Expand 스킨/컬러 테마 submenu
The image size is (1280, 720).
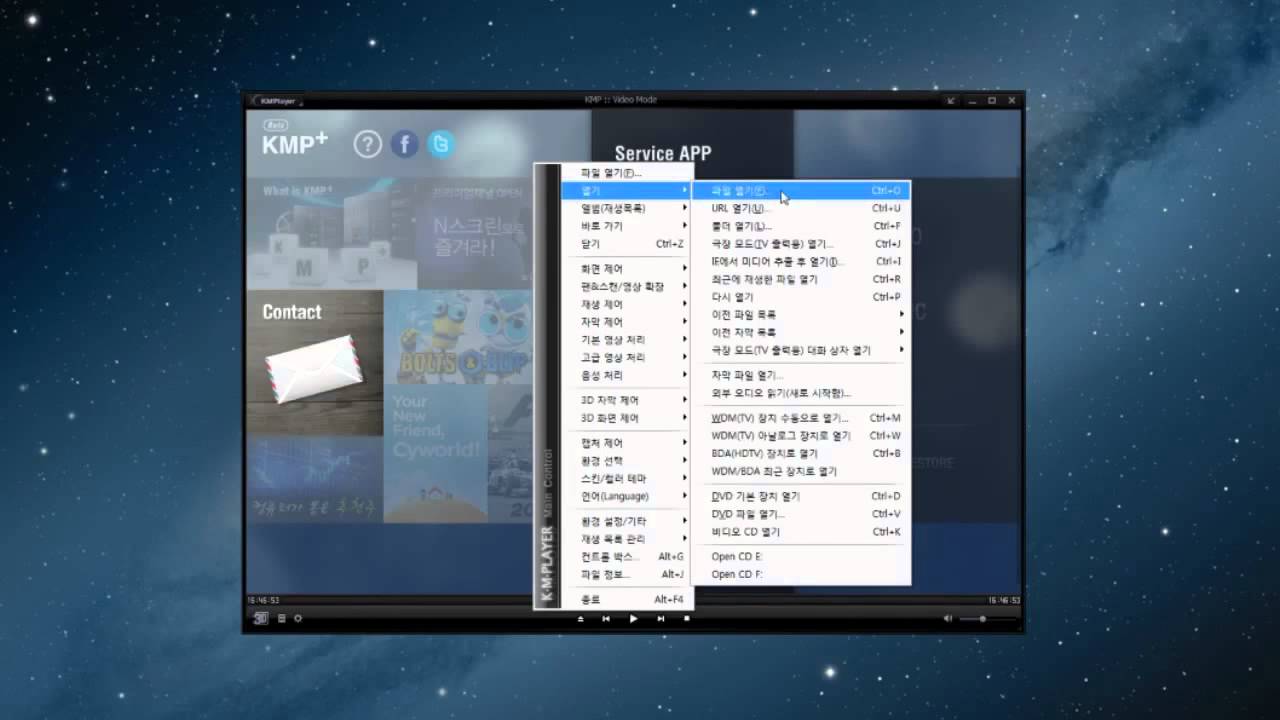tap(626, 479)
